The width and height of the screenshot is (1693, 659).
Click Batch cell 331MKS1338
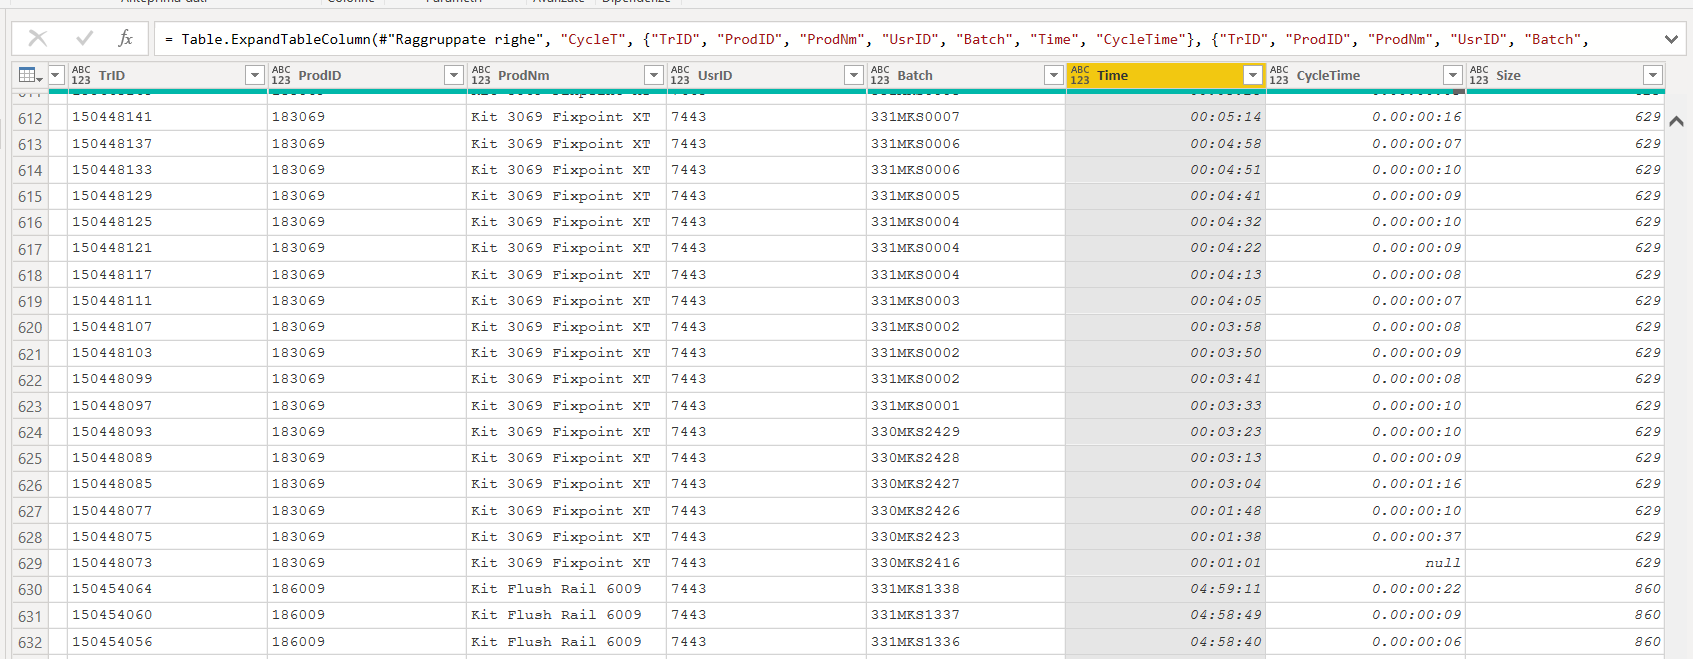[966, 589]
